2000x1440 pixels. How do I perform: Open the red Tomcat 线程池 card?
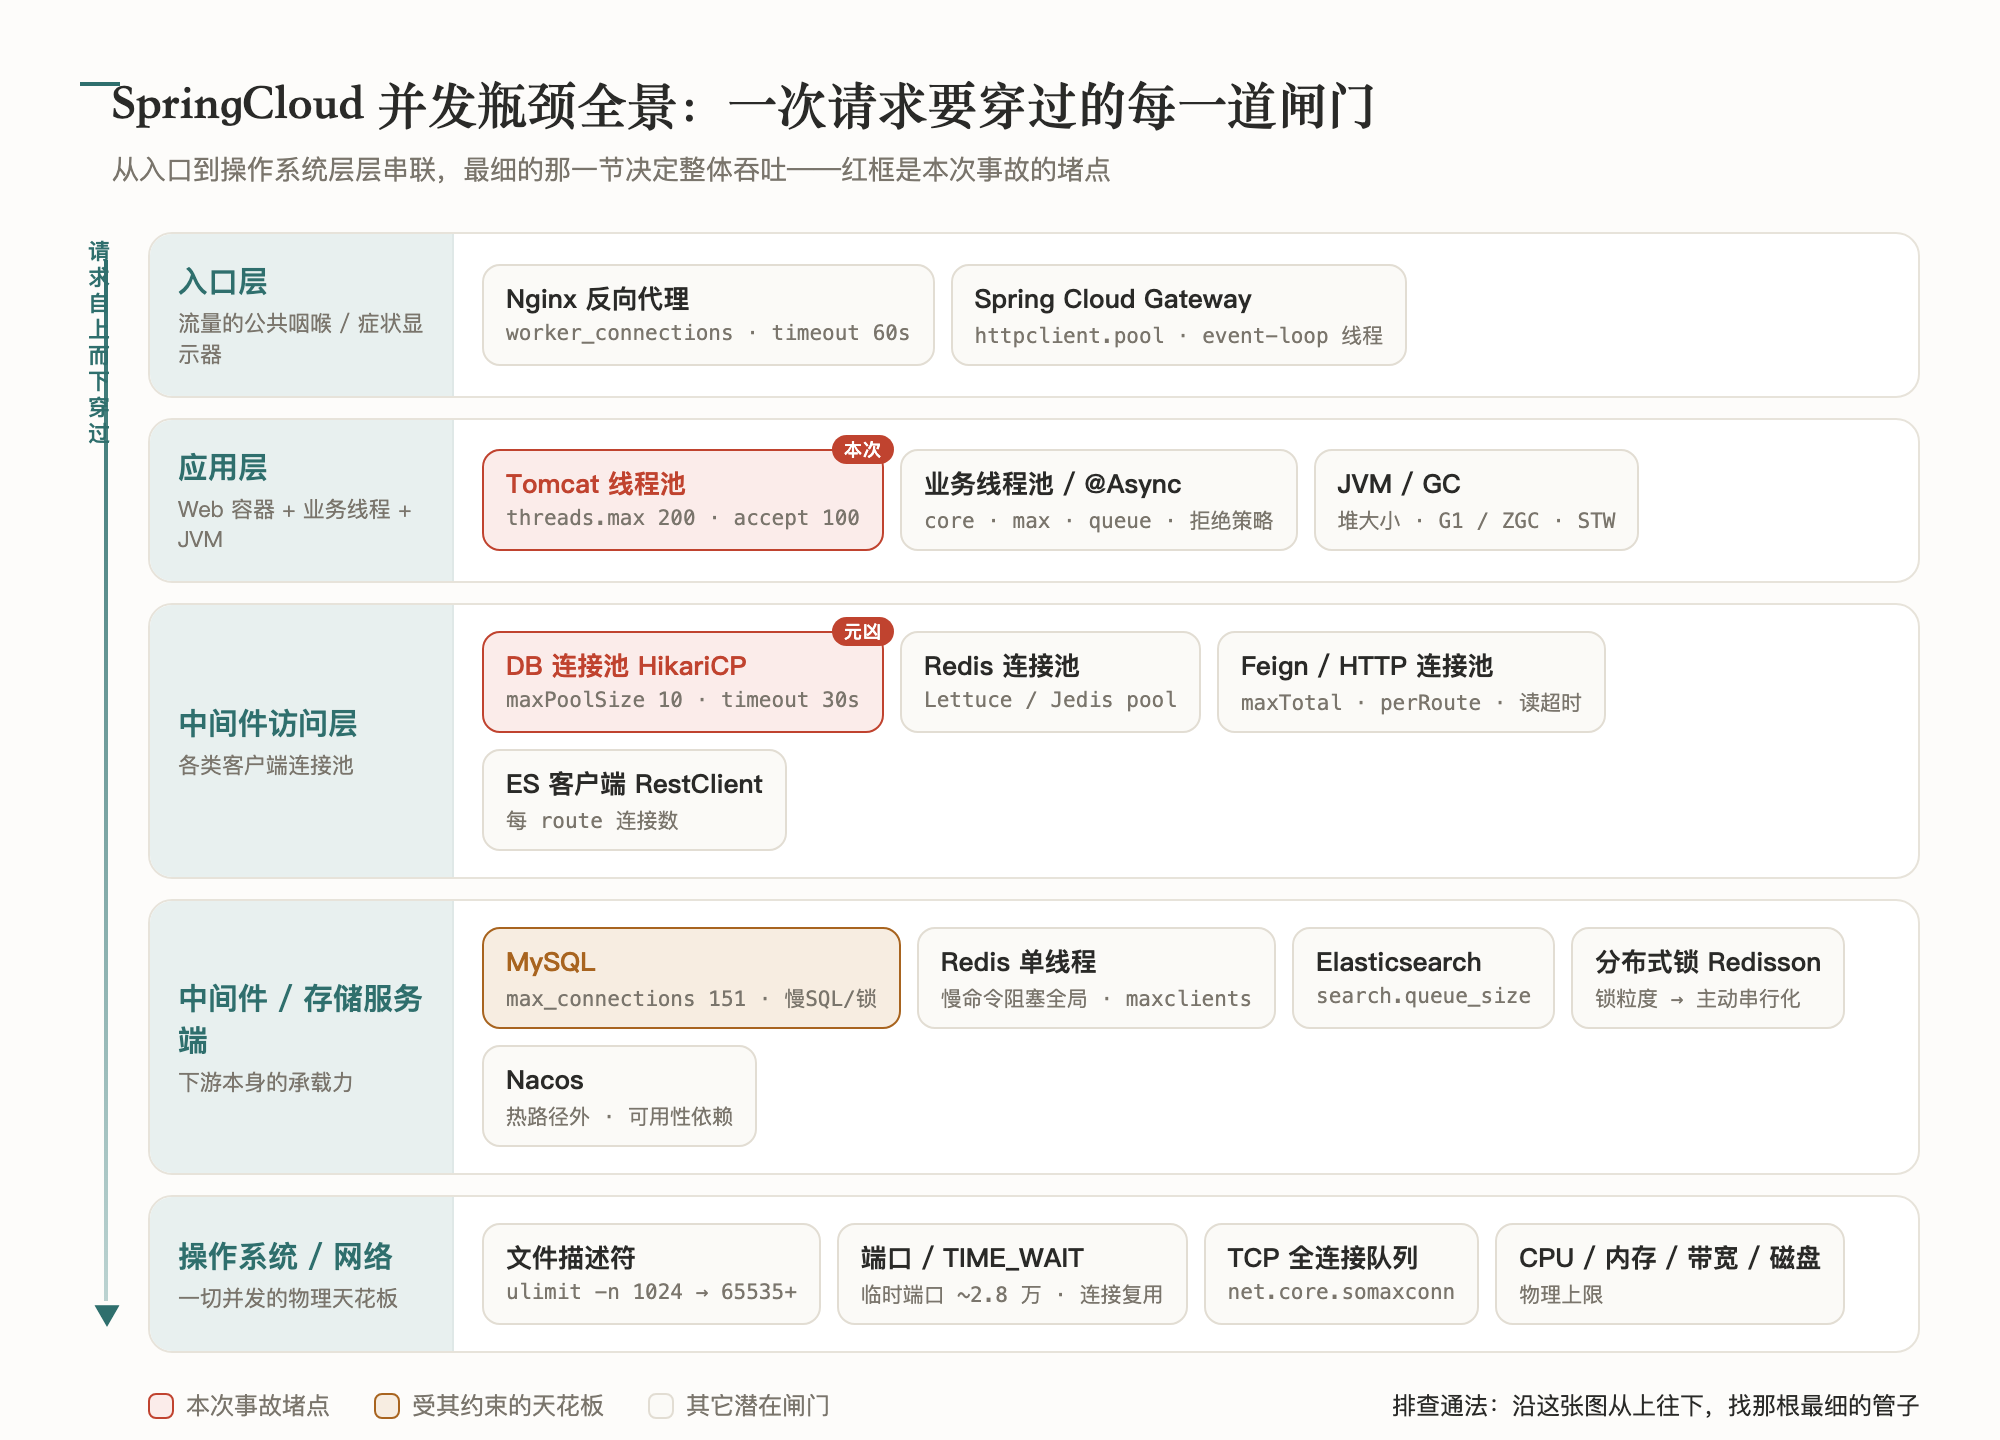click(683, 500)
